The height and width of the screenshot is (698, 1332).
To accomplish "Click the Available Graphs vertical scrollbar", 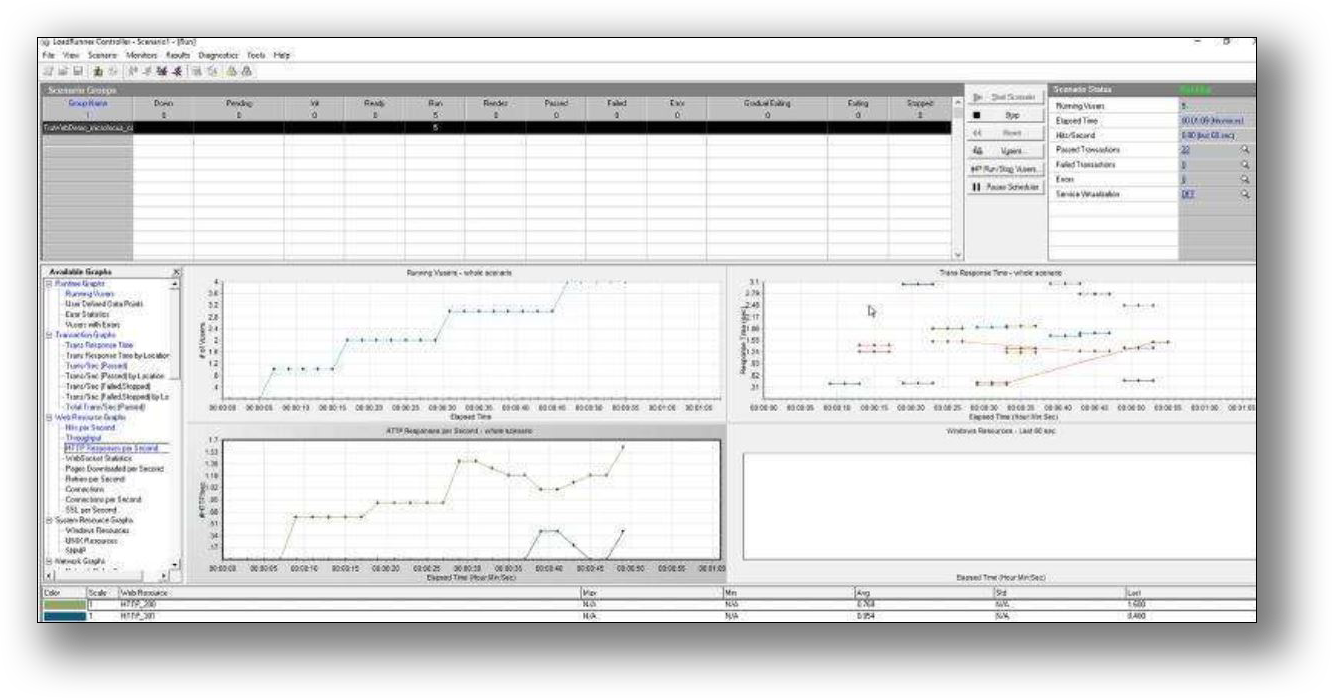I will 177,425.
